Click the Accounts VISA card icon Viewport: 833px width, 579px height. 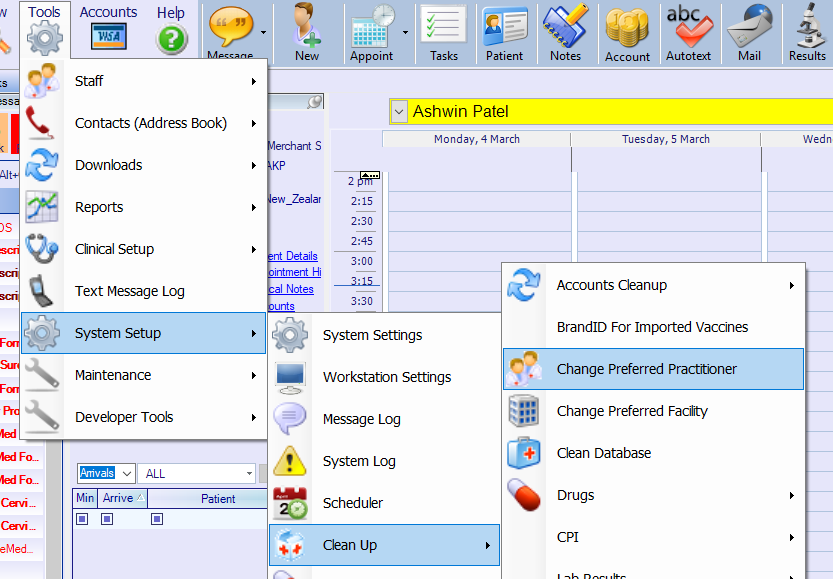tap(108, 37)
